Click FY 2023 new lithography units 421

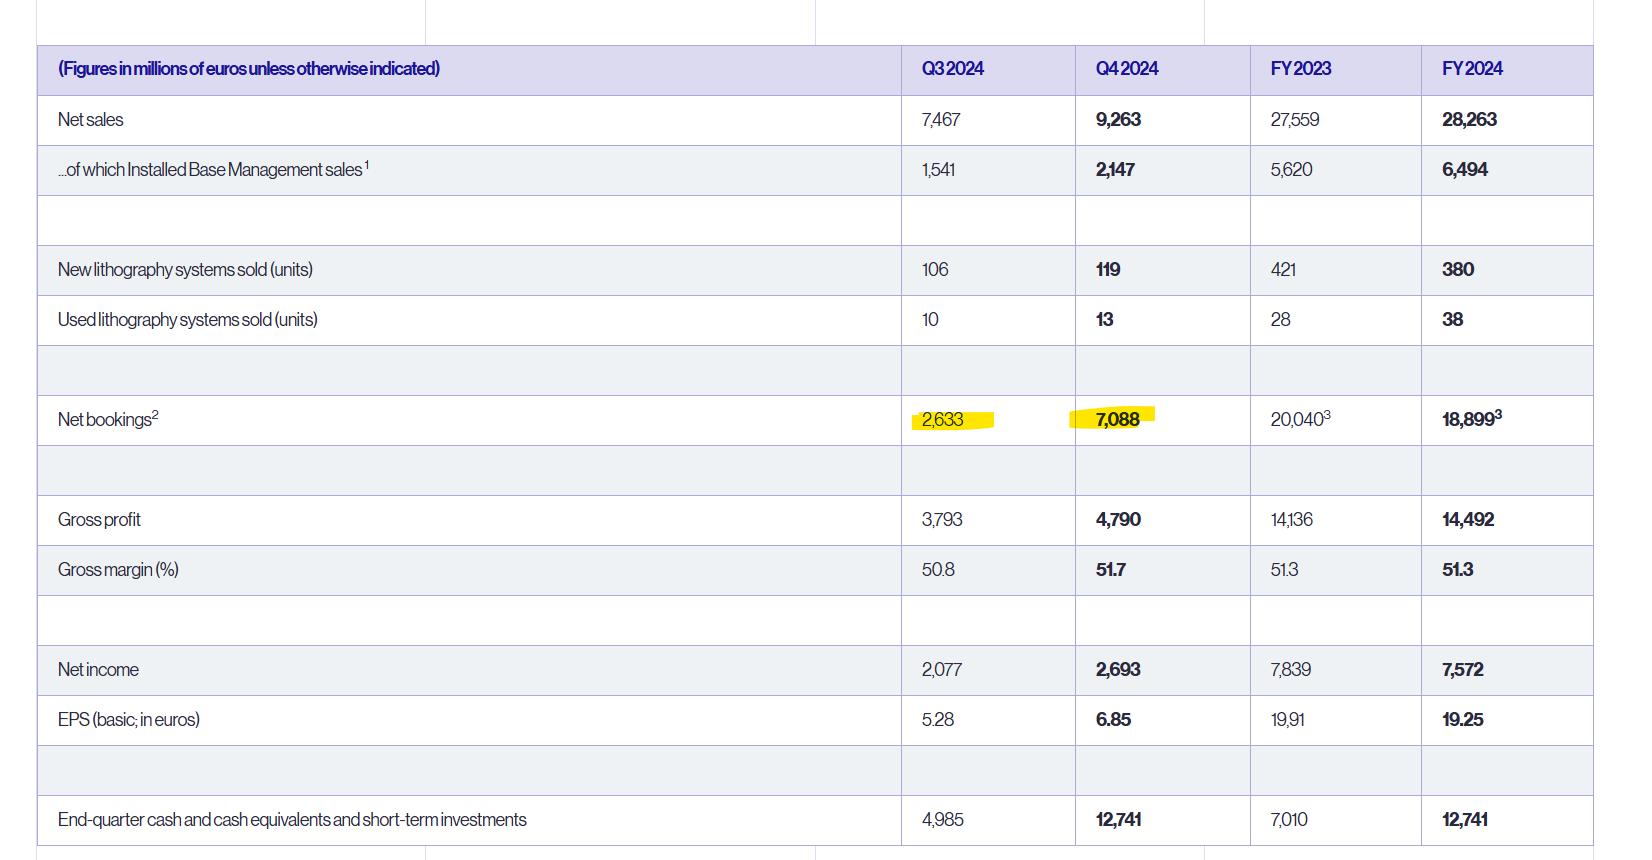1283,270
